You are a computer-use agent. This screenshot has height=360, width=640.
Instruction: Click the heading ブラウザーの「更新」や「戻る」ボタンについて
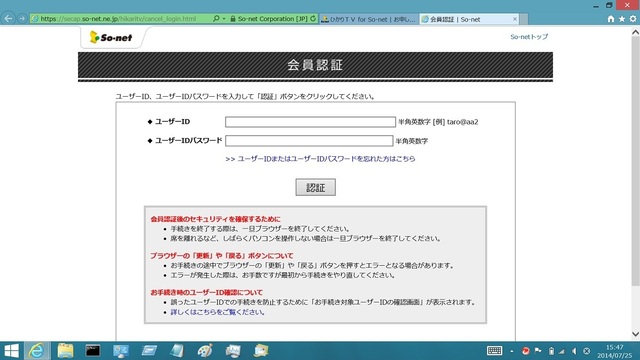tap(222, 256)
